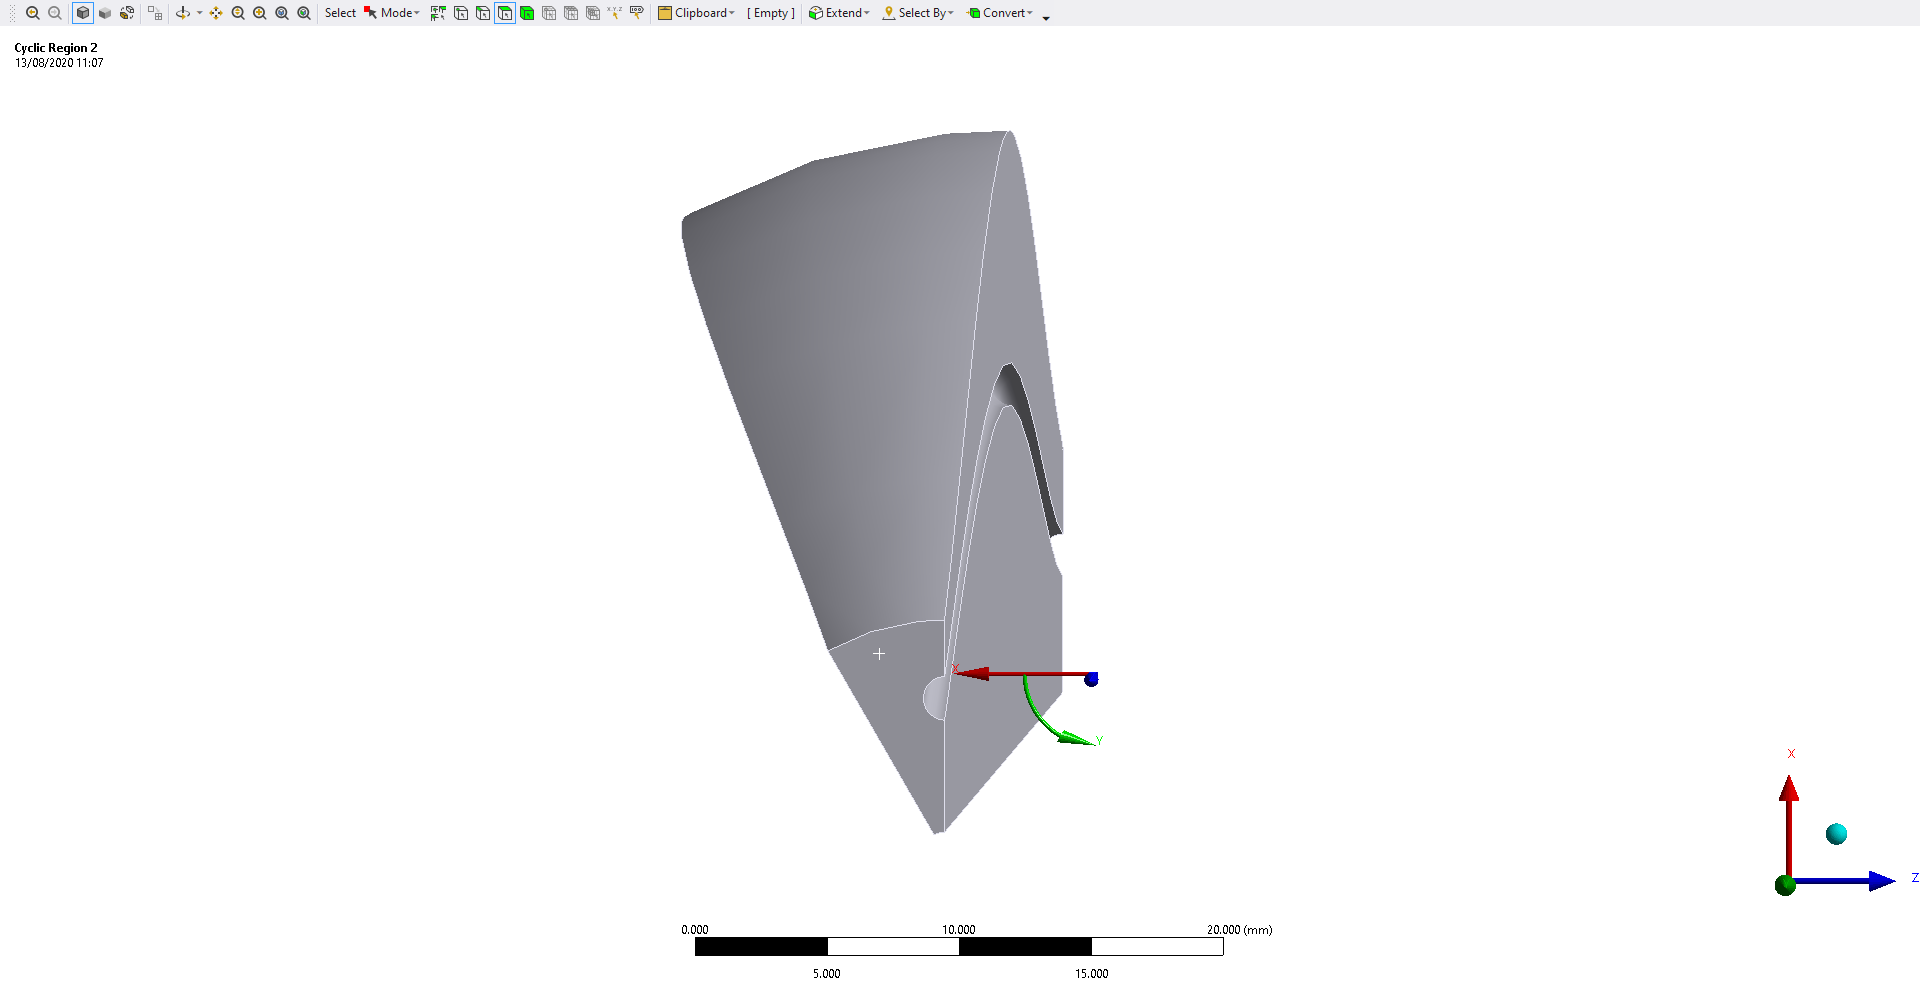Select the Rotate view tool
This screenshot has height=1002, width=1920.
coord(183,13)
